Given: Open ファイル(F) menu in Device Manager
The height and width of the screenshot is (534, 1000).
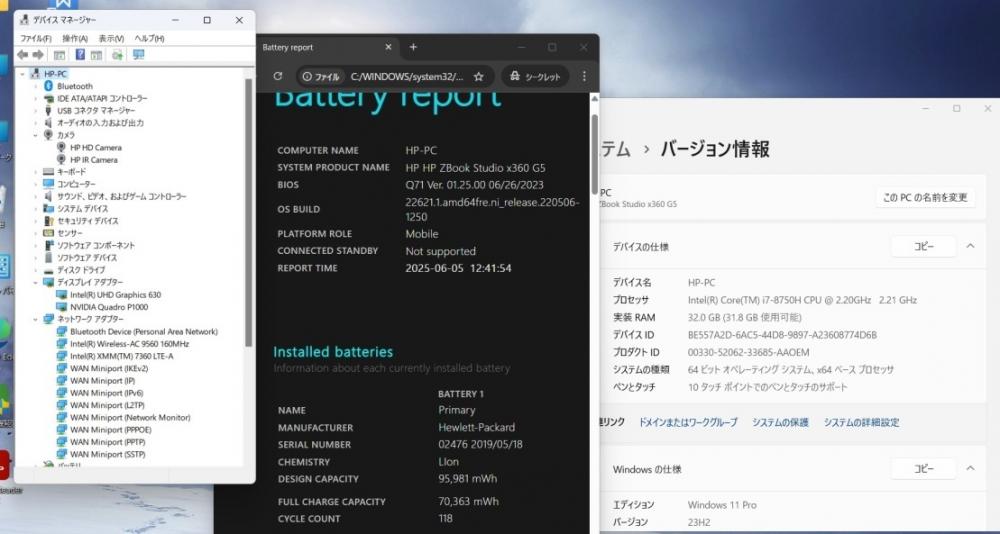Looking at the screenshot, I should point(36,38).
